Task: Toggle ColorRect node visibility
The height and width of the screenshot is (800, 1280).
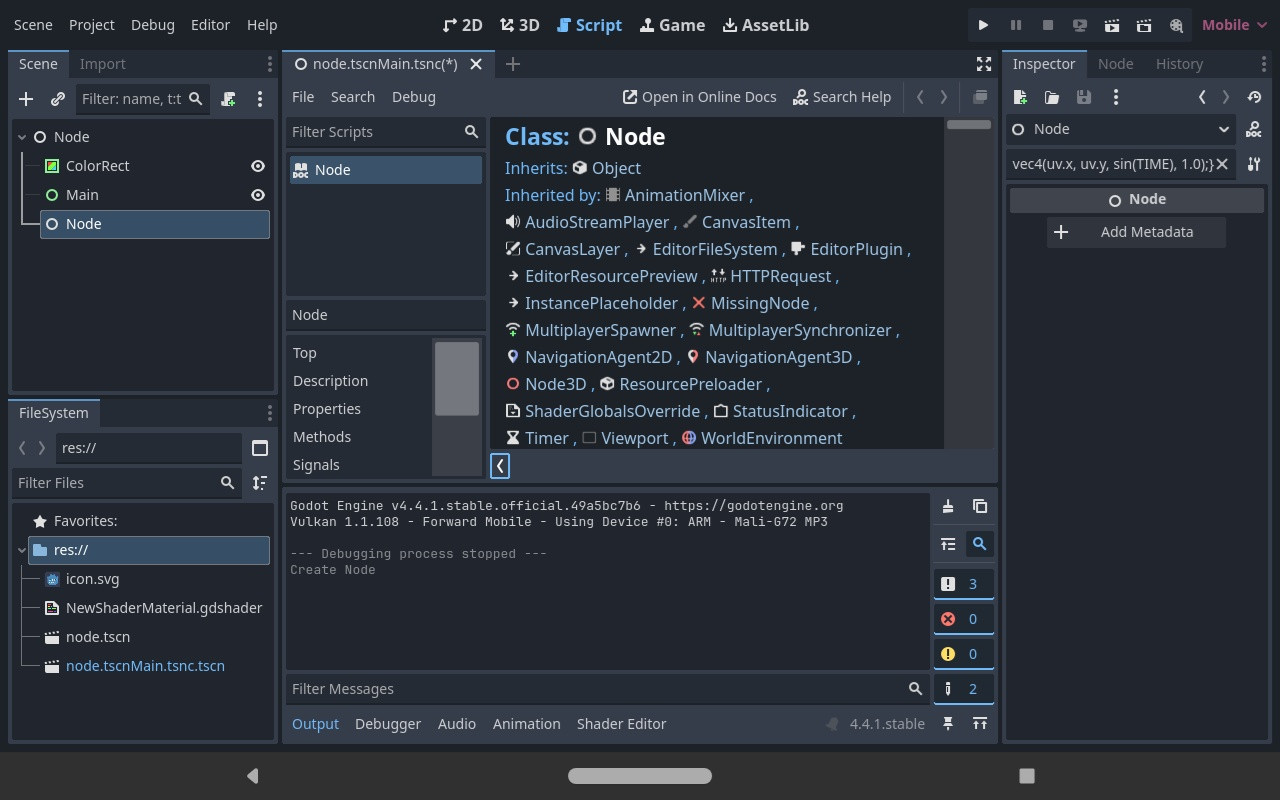Action: click(x=258, y=166)
